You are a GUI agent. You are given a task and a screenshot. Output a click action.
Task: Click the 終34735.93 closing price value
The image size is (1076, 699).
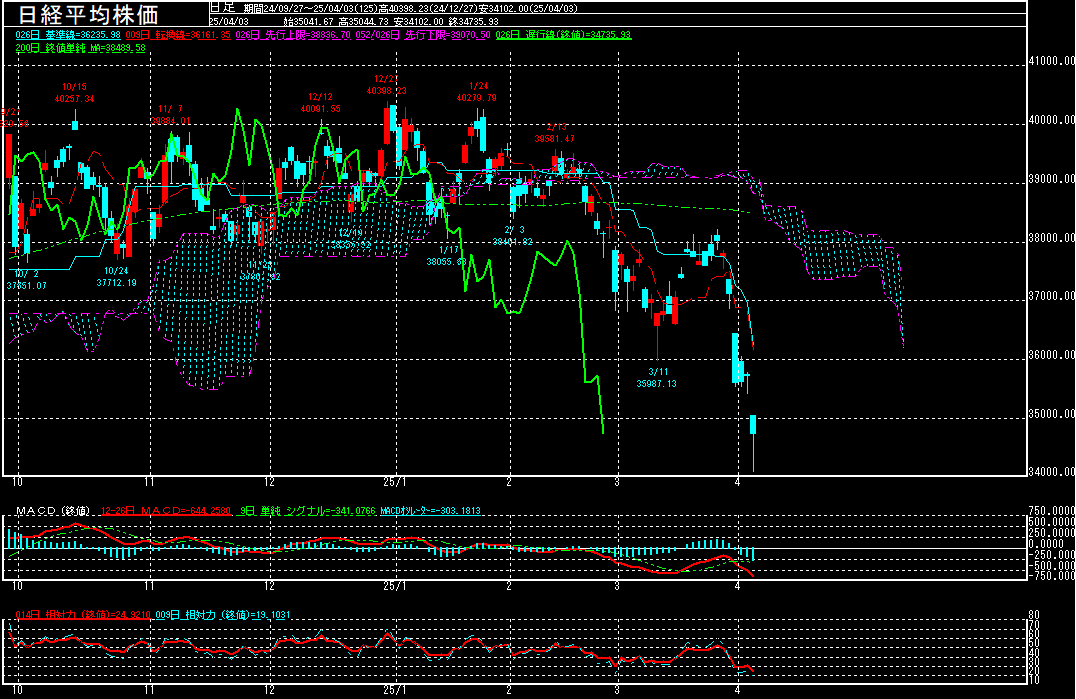pyautogui.click(x=473, y=22)
